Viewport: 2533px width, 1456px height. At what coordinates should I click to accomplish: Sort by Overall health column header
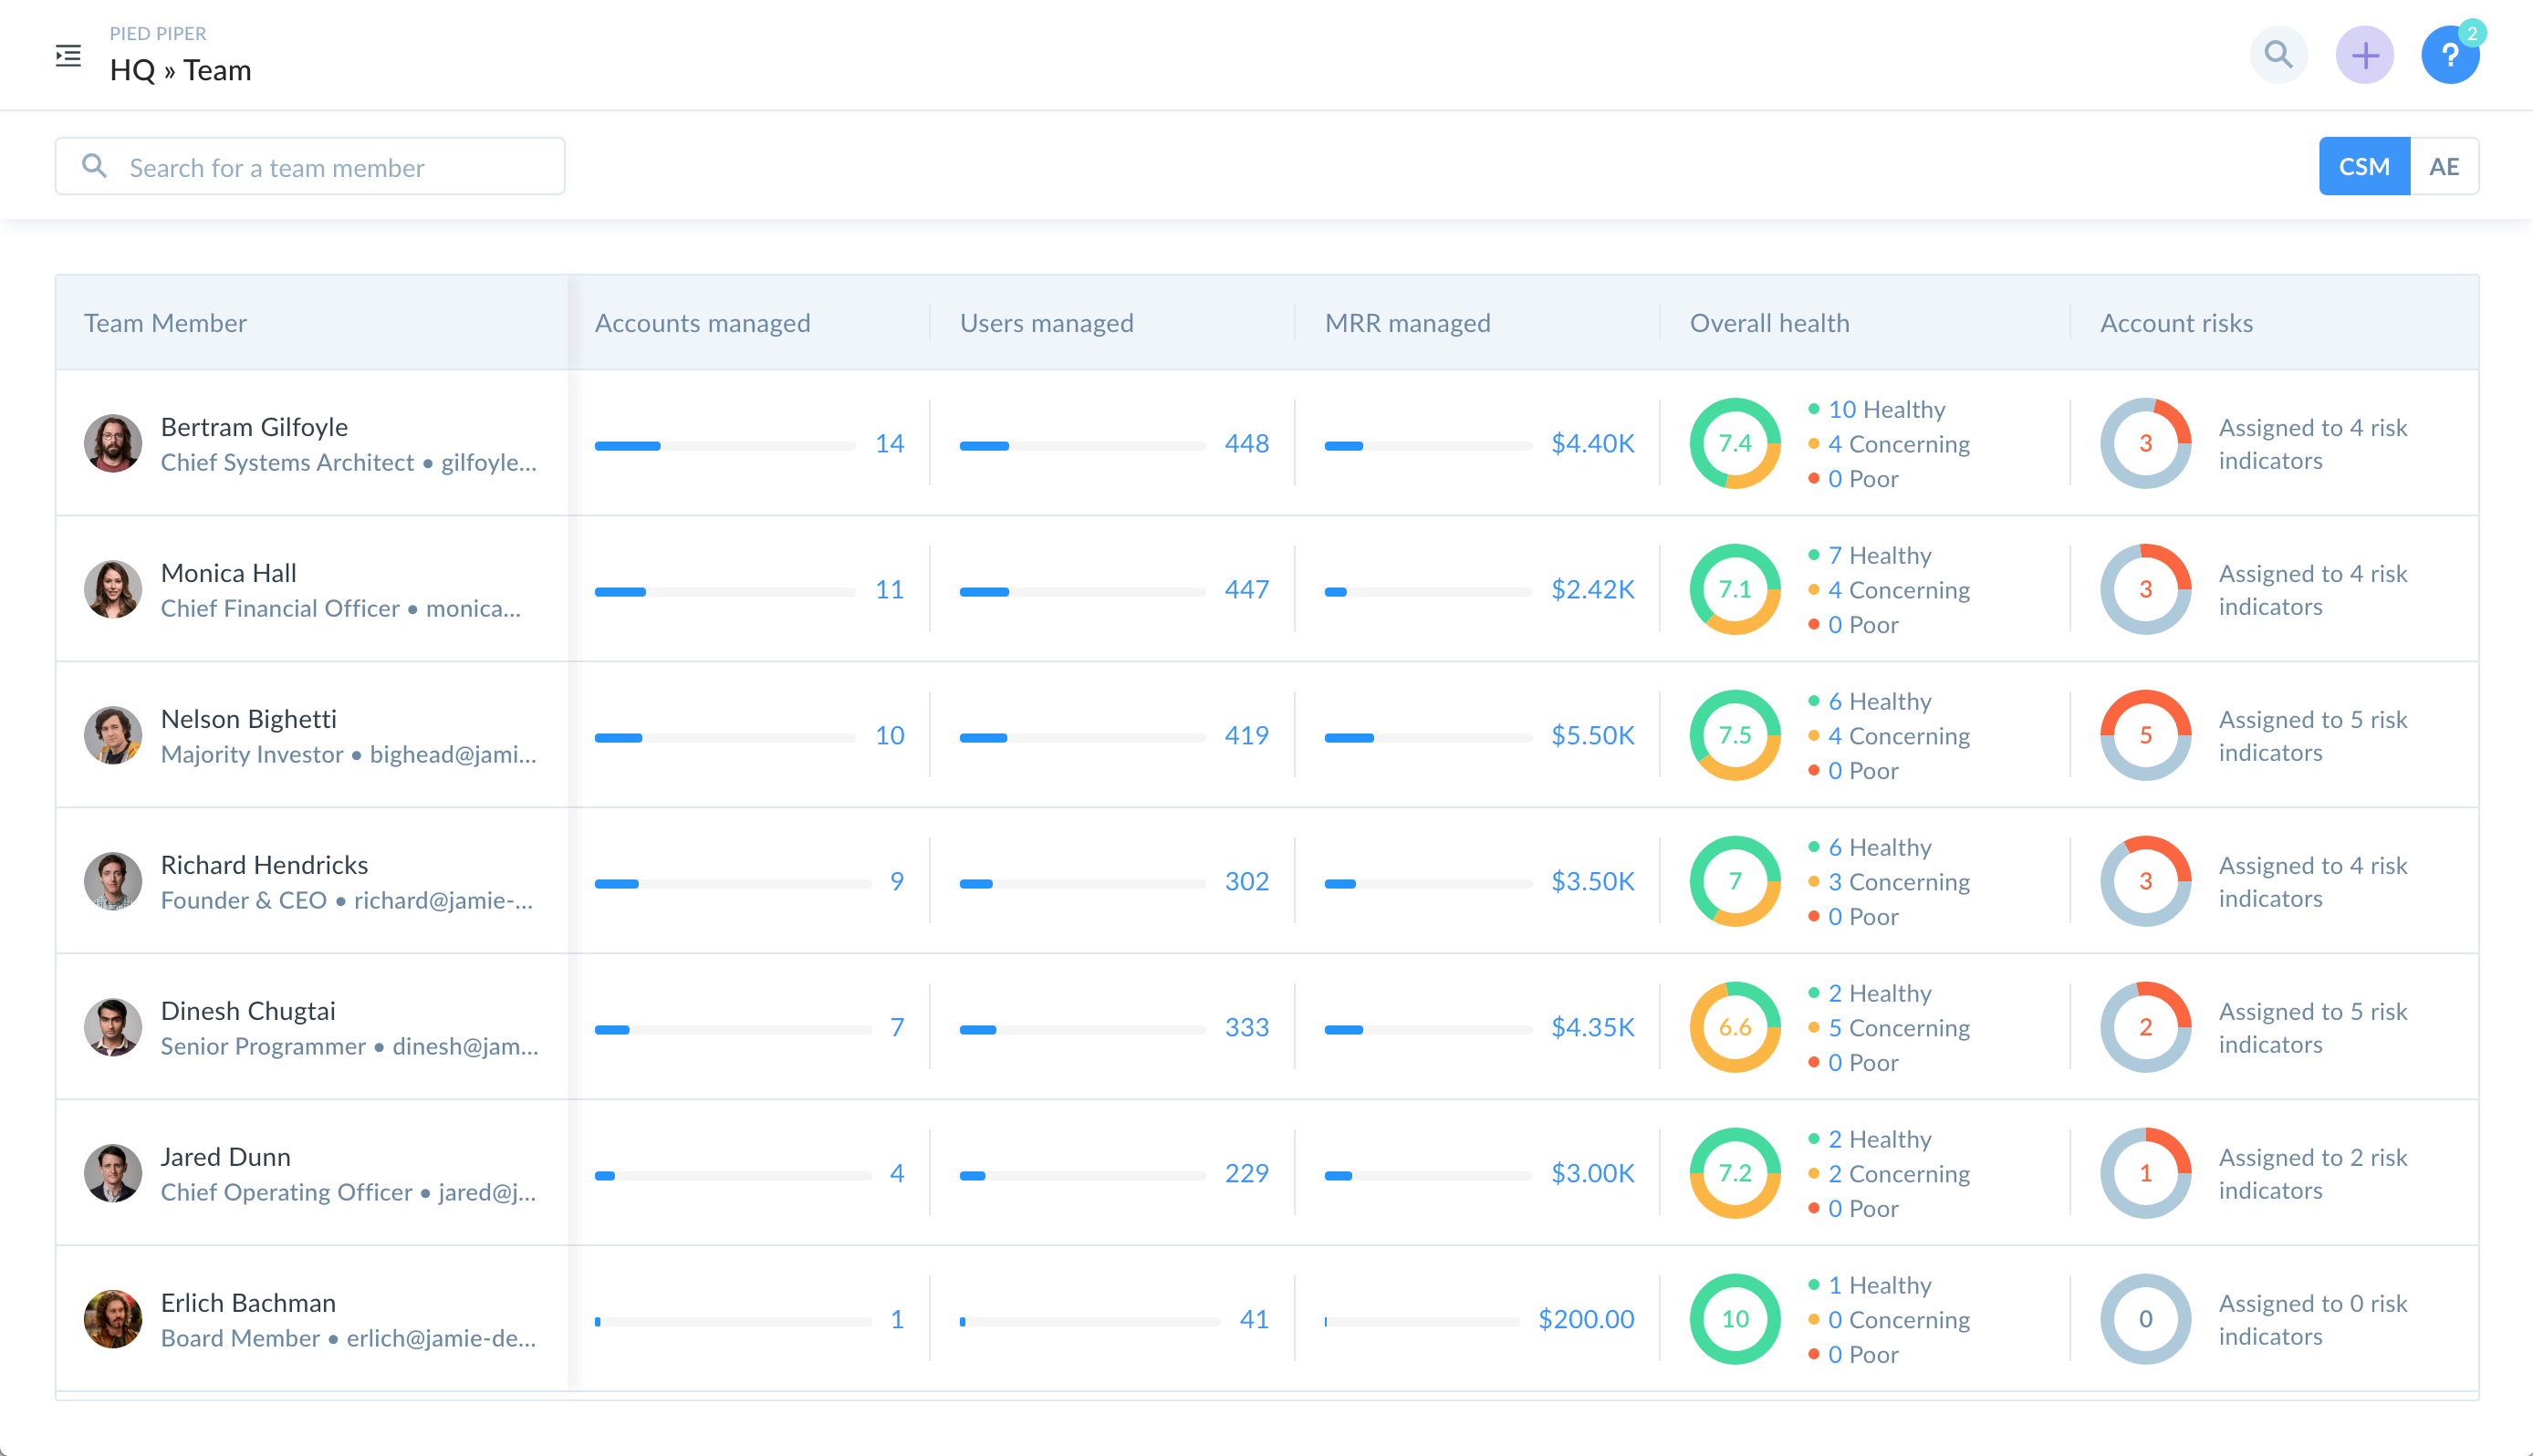pyautogui.click(x=1769, y=323)
